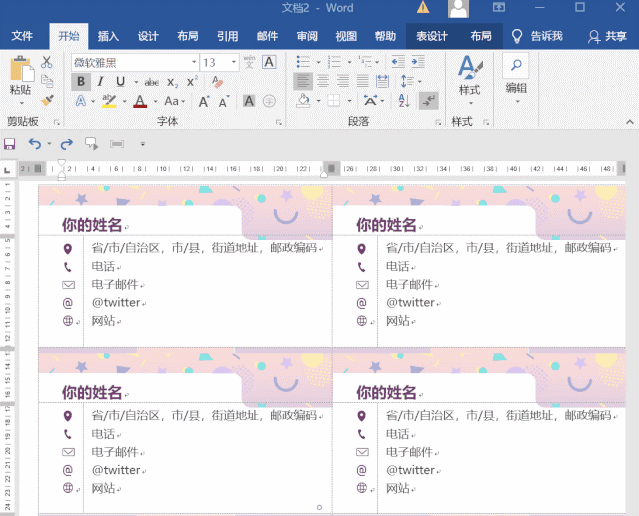Open the font color dropdown arrow
This screenshot has width=639, height=516.
pyautogui.click(x=155, y=101)
